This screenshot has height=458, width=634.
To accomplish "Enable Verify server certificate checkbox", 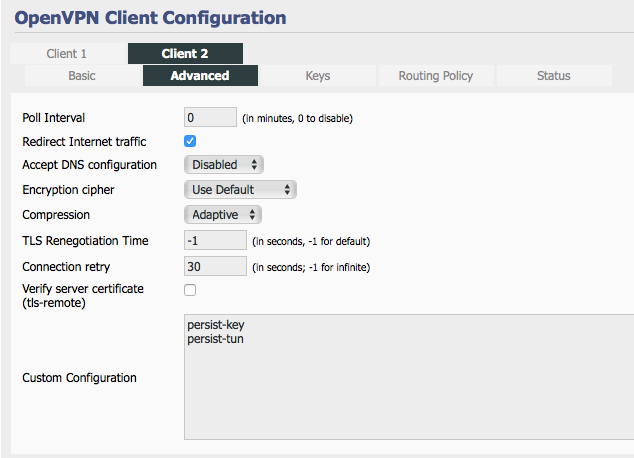I will (190, 290).
